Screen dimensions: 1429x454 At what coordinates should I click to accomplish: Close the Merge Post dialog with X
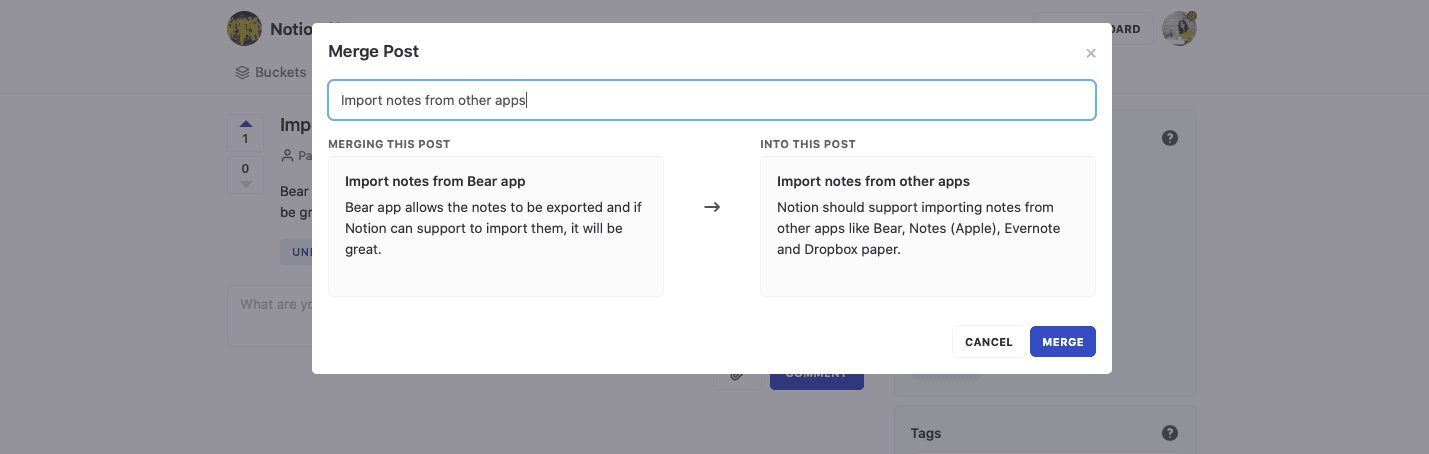coord(1091,53)
